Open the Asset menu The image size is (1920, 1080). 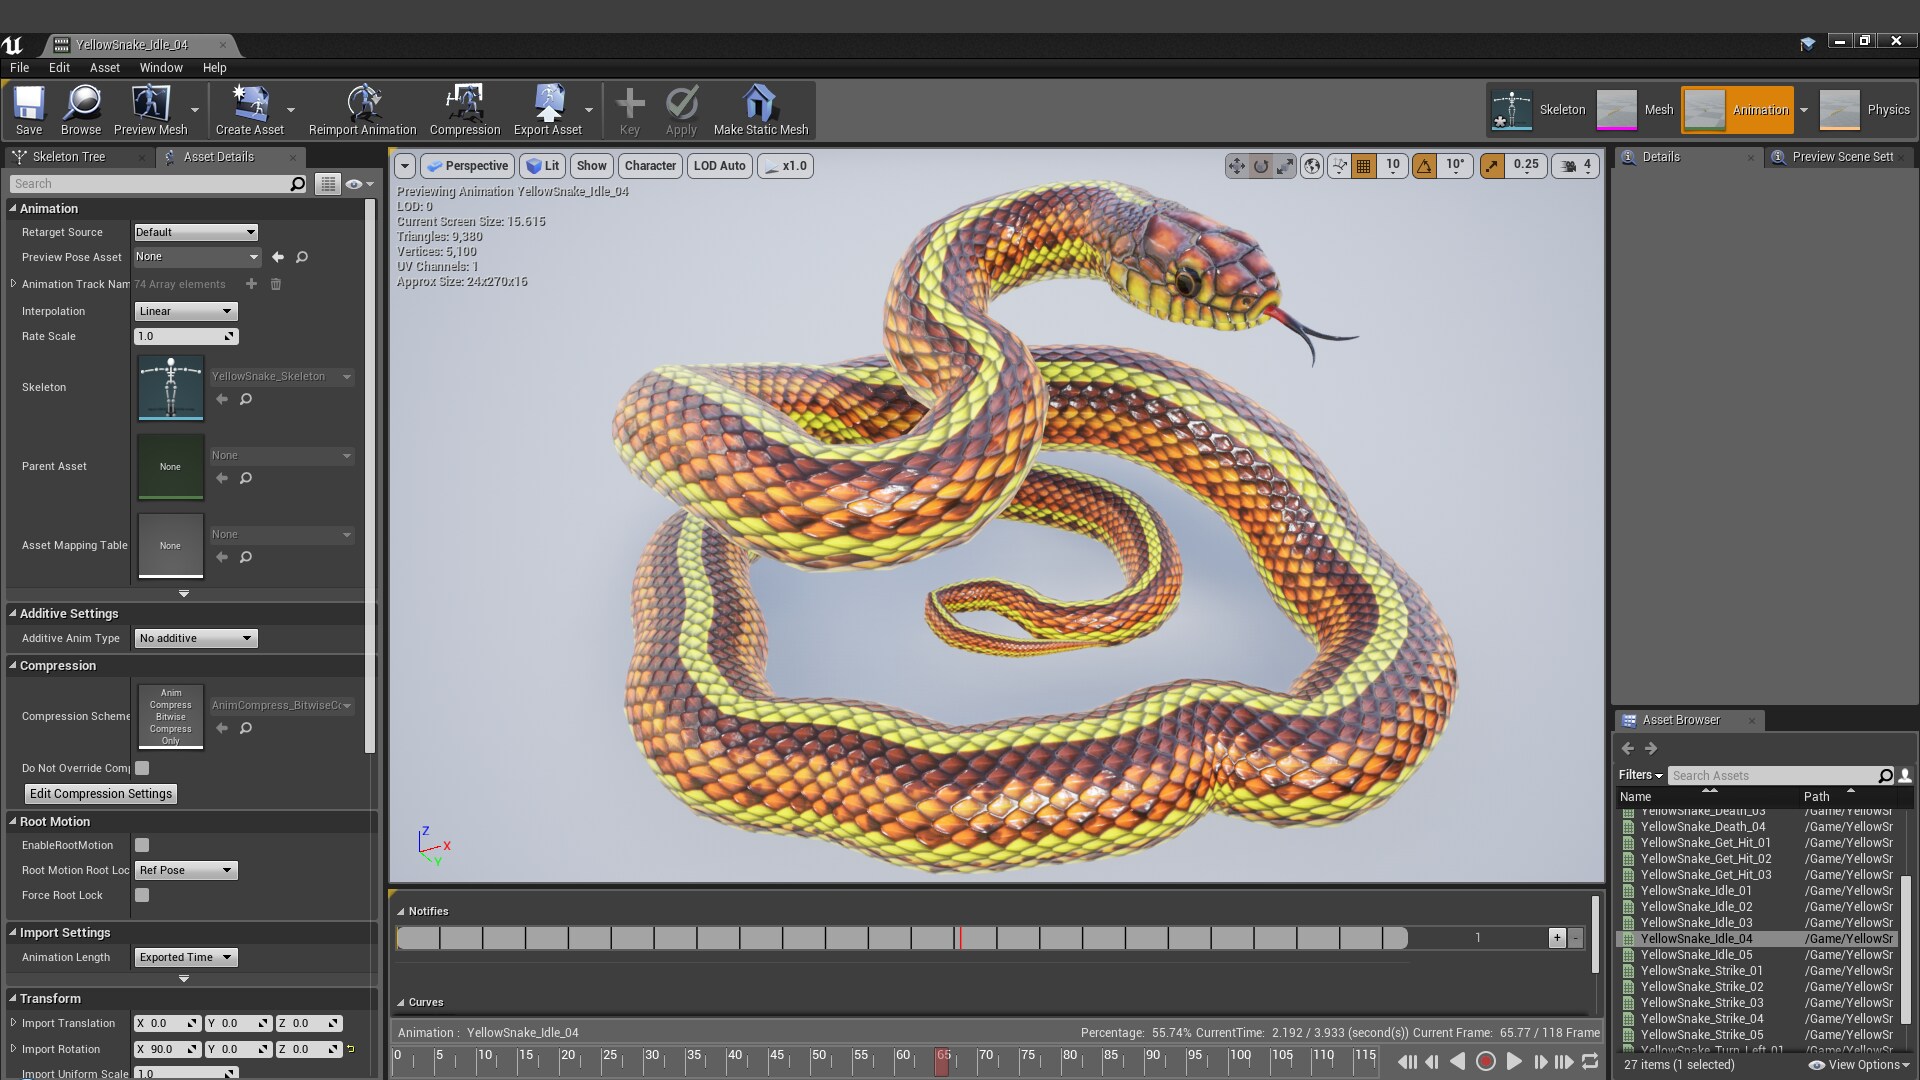click(x=104, y=67)
